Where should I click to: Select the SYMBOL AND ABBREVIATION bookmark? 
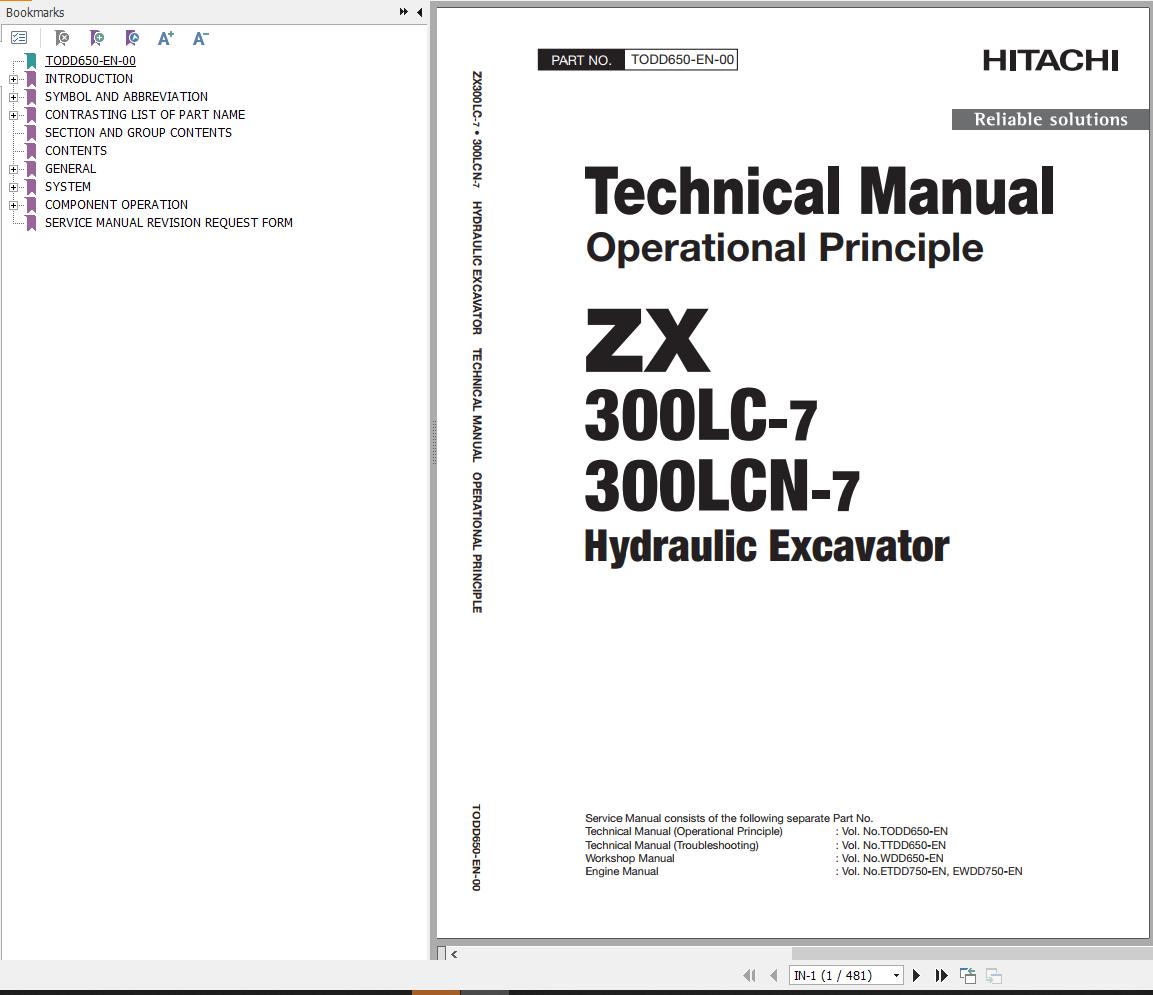point(126,96)
